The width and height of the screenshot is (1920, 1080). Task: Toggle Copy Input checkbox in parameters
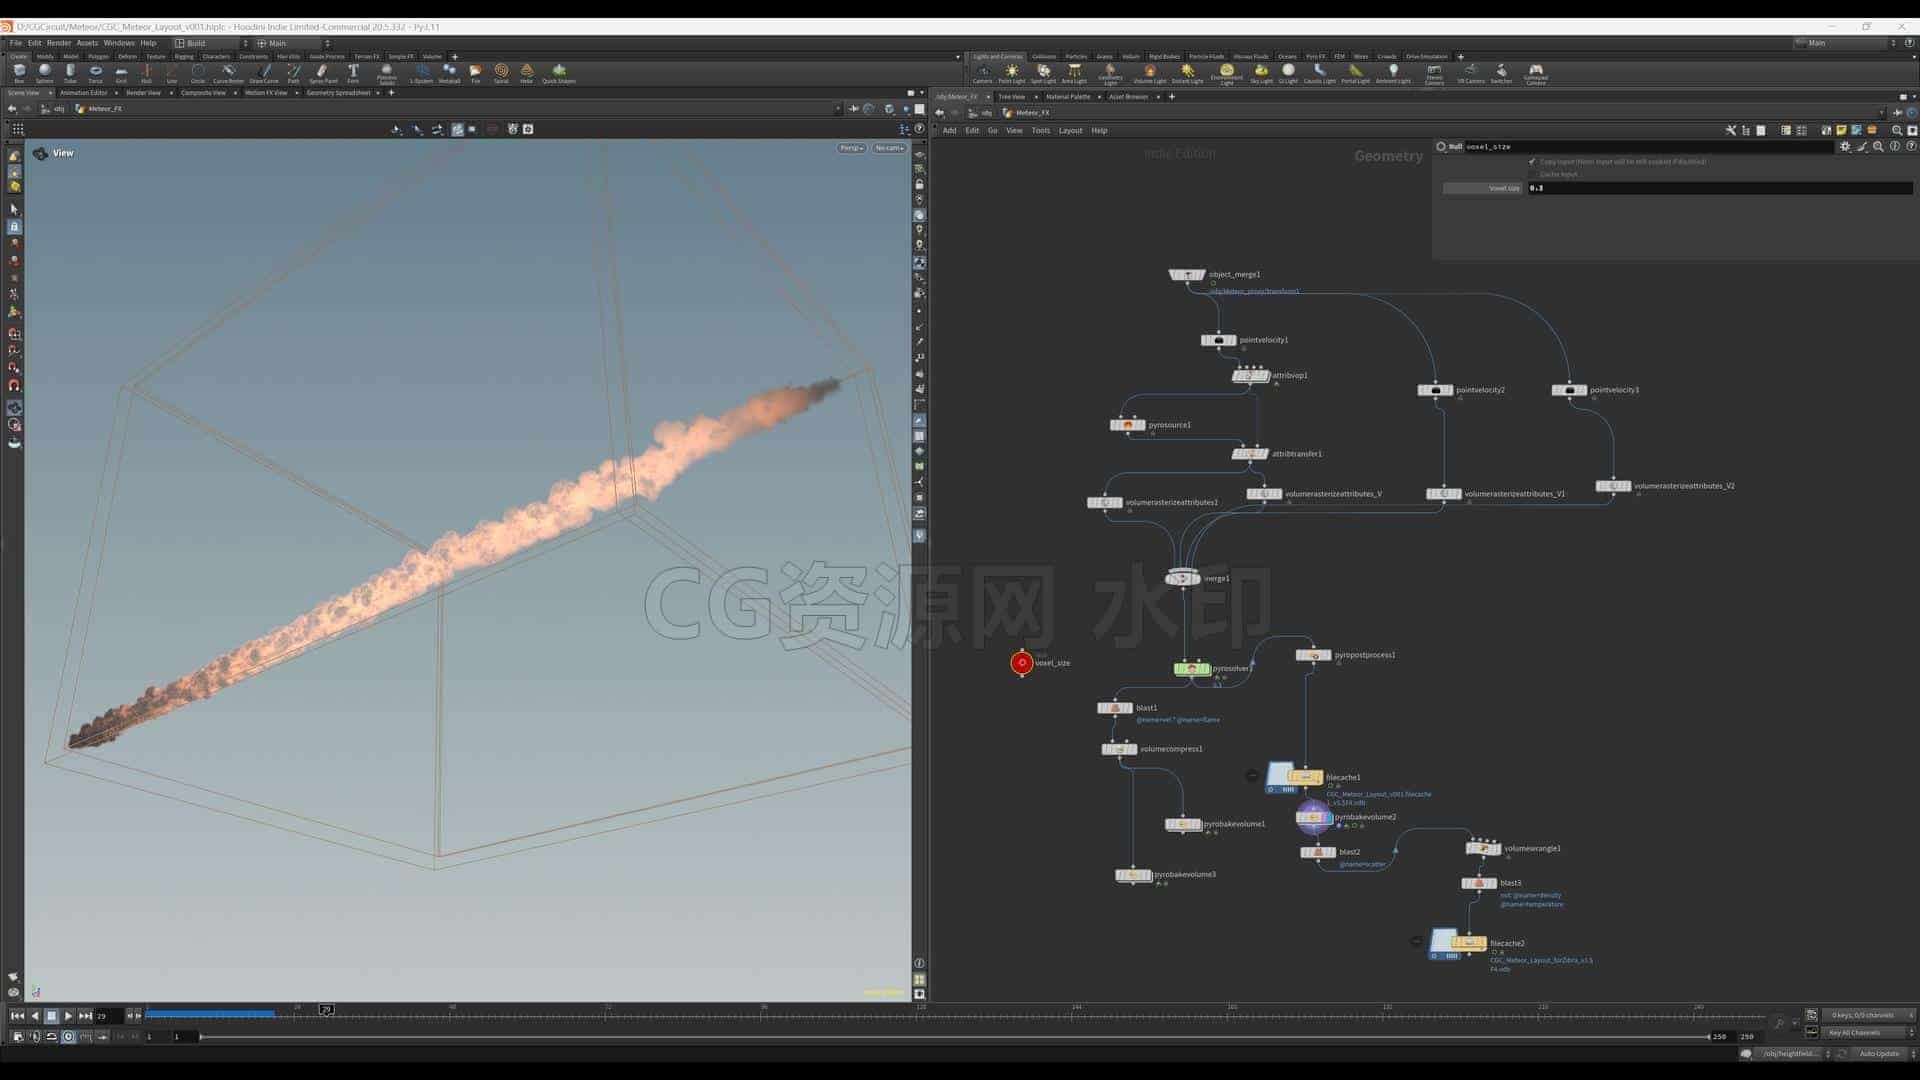pos(1532,161)
